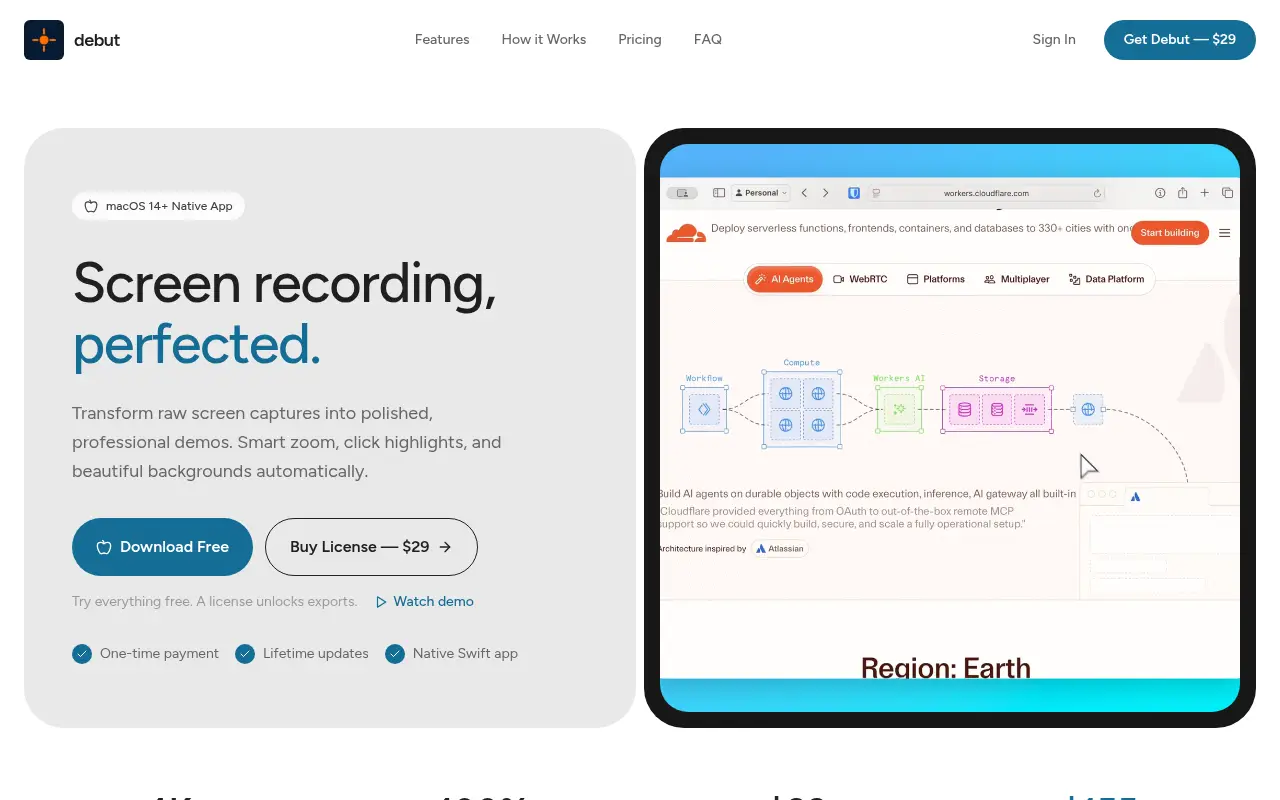This screenshot has height=800, width=1280.
Task: Select the AI Agents tab
Action: [784, 280]
